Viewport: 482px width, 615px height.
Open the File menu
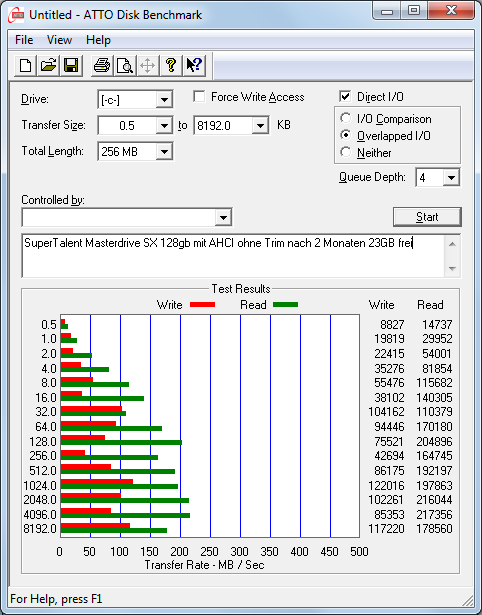pos(24,40)
